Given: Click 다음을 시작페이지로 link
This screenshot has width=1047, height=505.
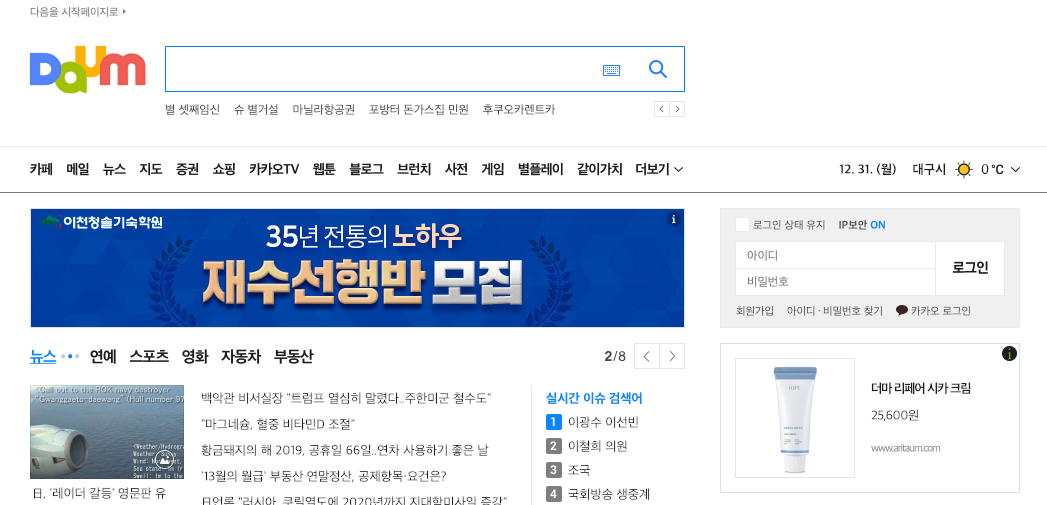Looking at the screenshot, I should (74, 11).
